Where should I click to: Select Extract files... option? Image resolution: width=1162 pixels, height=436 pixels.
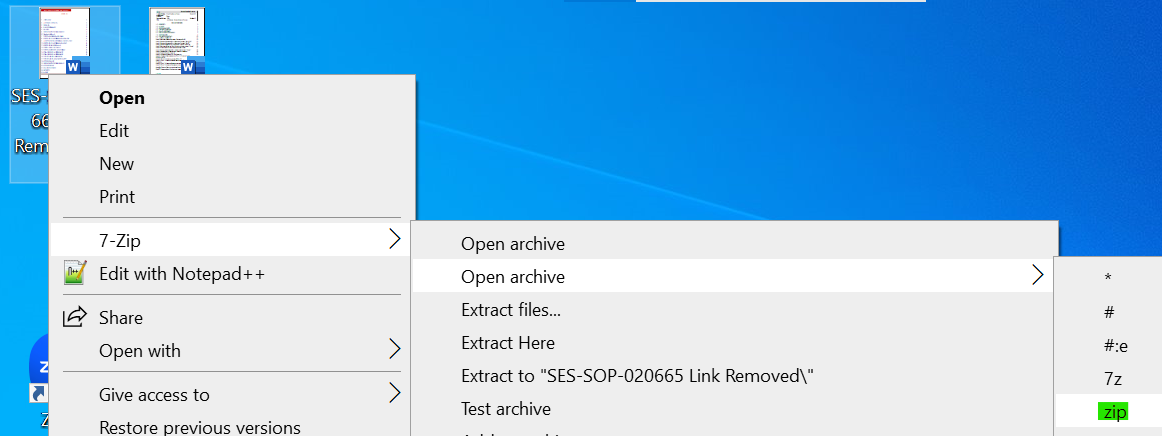[x=510, y=310]
